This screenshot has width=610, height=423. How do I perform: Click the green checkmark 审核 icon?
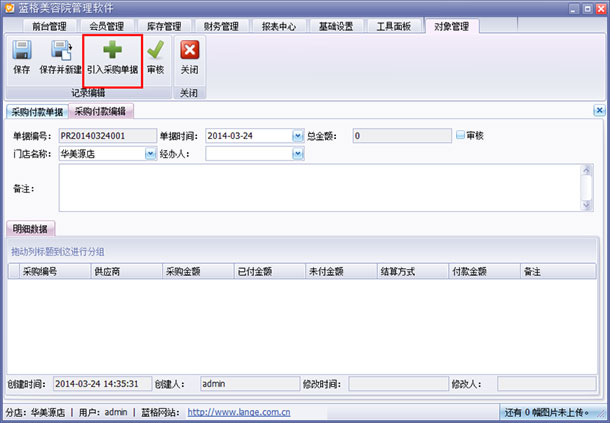[x=156, y=50]
